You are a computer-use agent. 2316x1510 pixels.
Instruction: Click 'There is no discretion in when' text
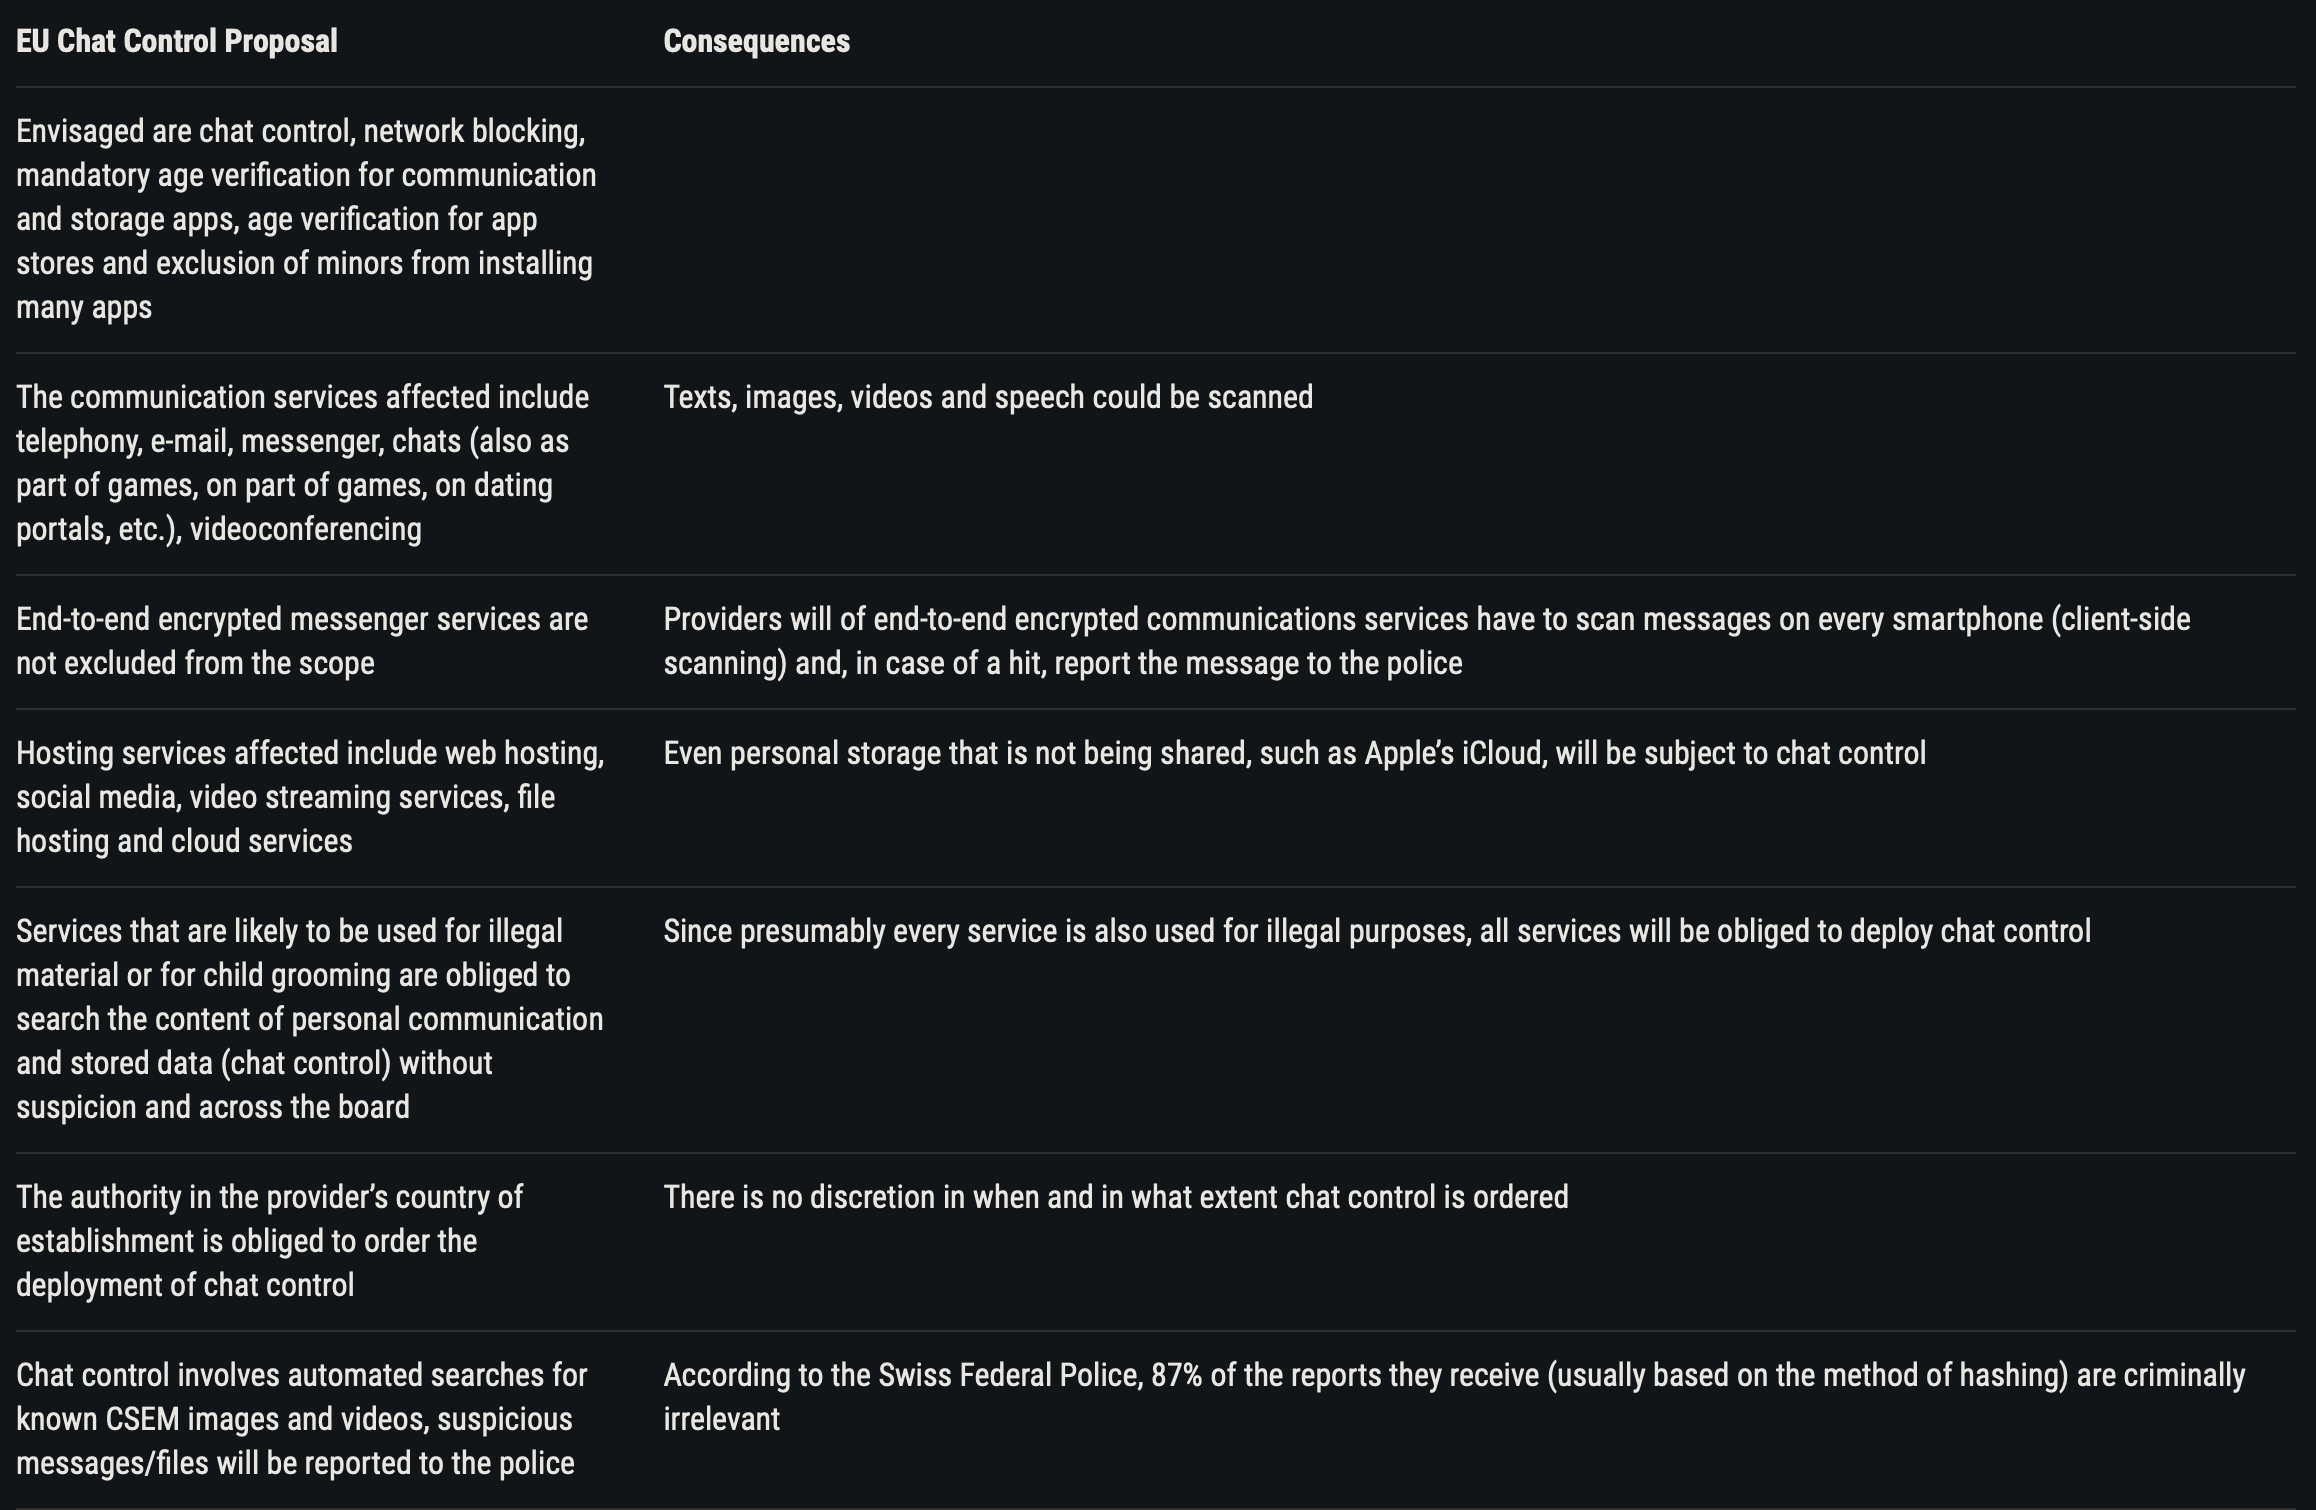coord(1116,1197)
